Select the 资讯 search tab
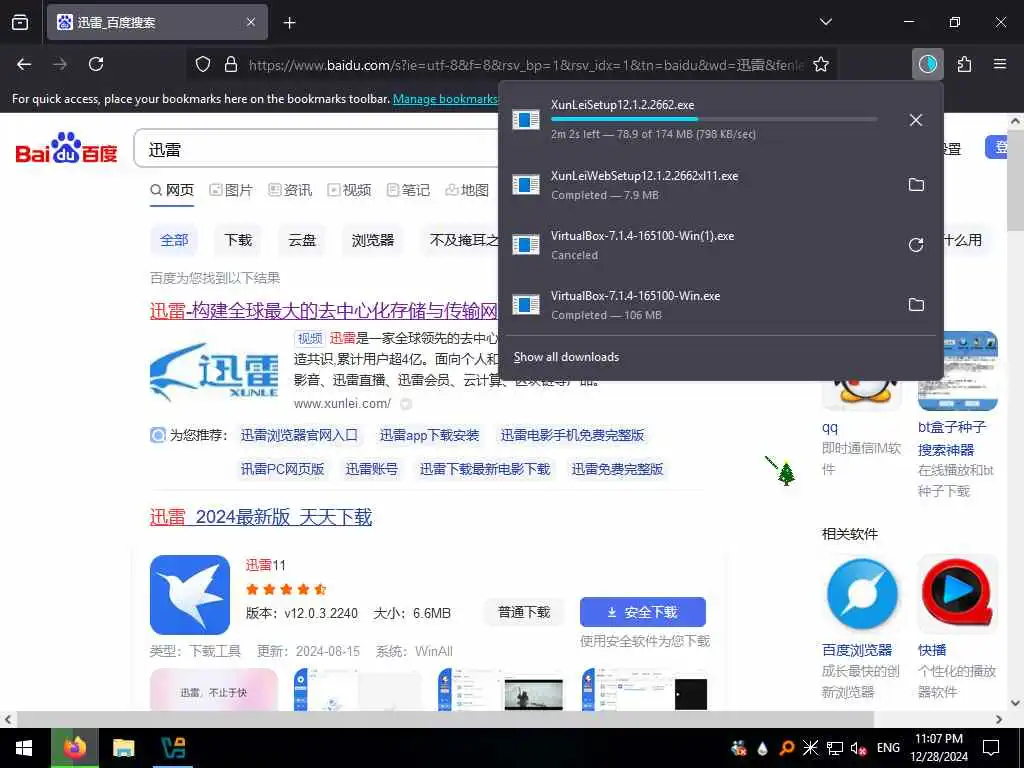The width and height of the screenshot is (1024, 768). coord(290,190)
